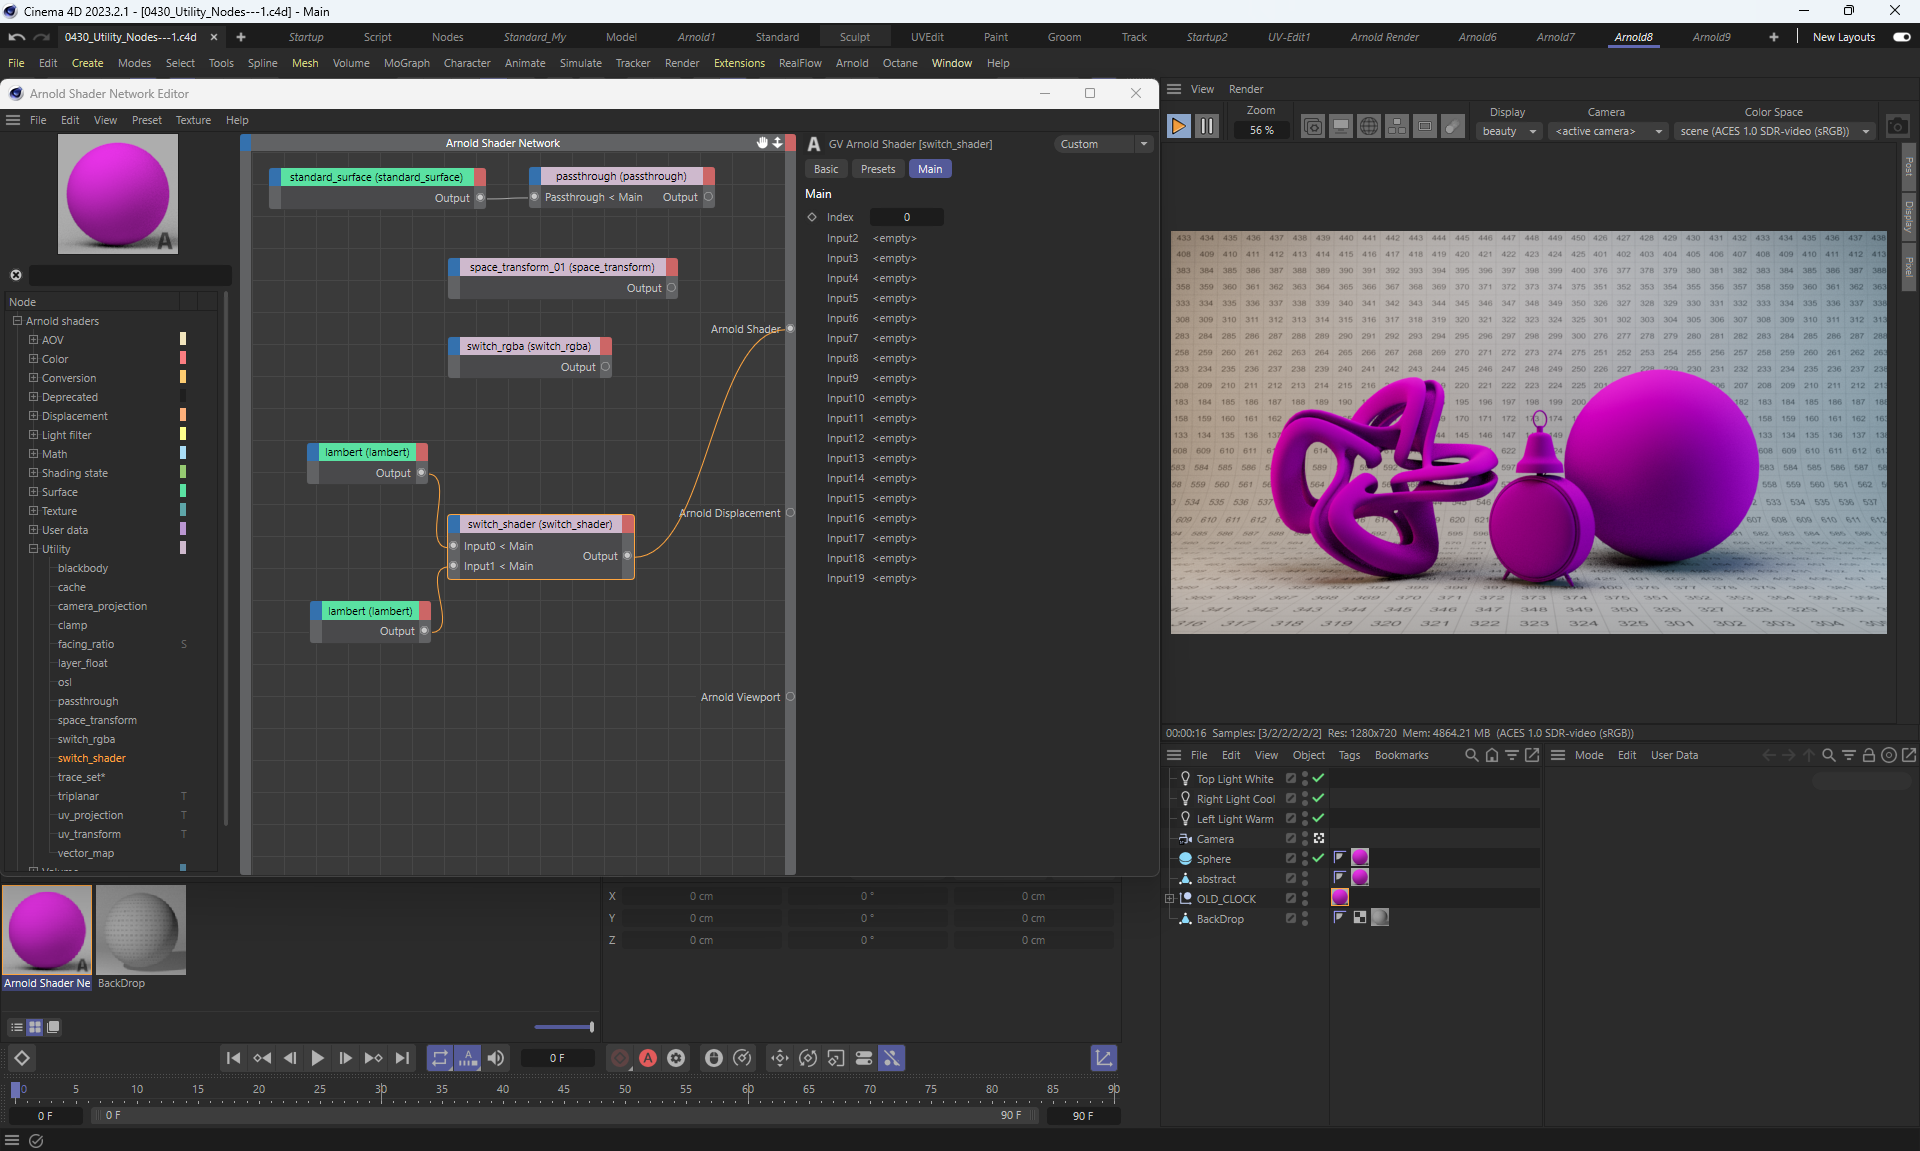Image resolution: width=1920 pixels, height=1151 pixels.
Task: Start the Arnold IPR render play button
Action: (1178, 126)
